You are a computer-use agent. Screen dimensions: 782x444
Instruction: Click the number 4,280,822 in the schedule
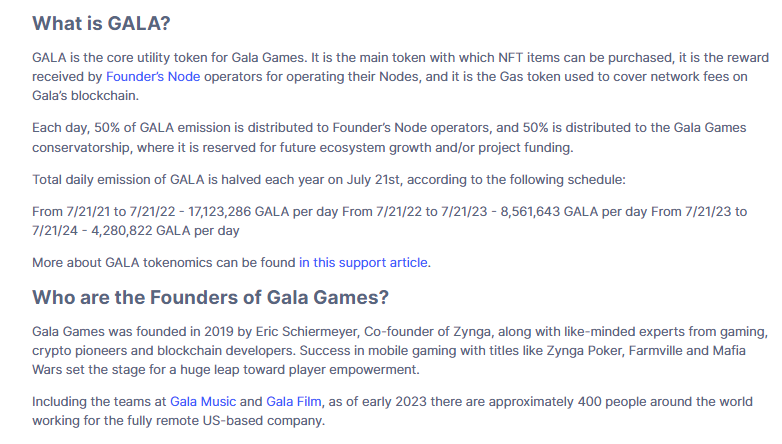[x=122, y=231]
